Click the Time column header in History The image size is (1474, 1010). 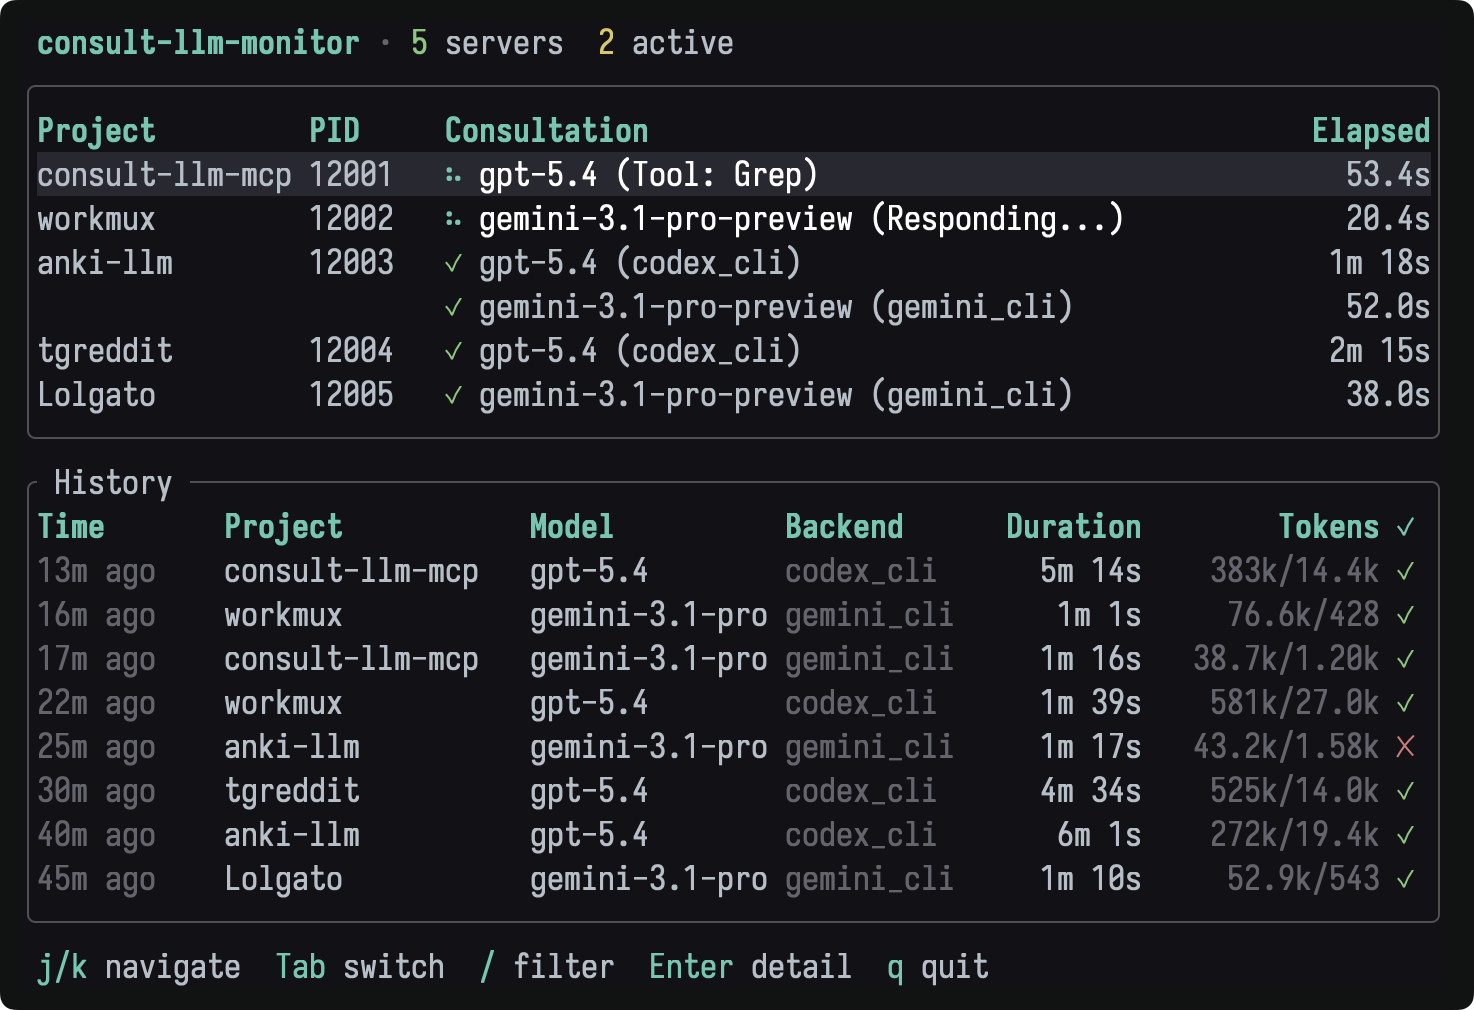tap(71, 527)
